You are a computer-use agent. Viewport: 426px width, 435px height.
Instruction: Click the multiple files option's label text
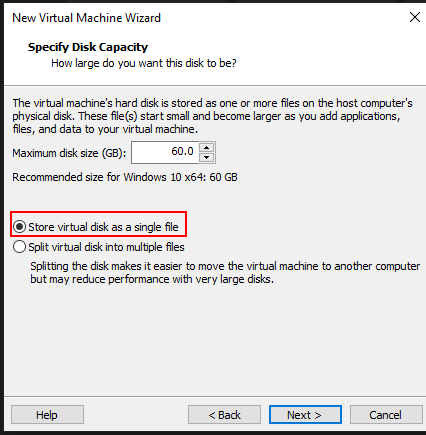click(106, 247)
